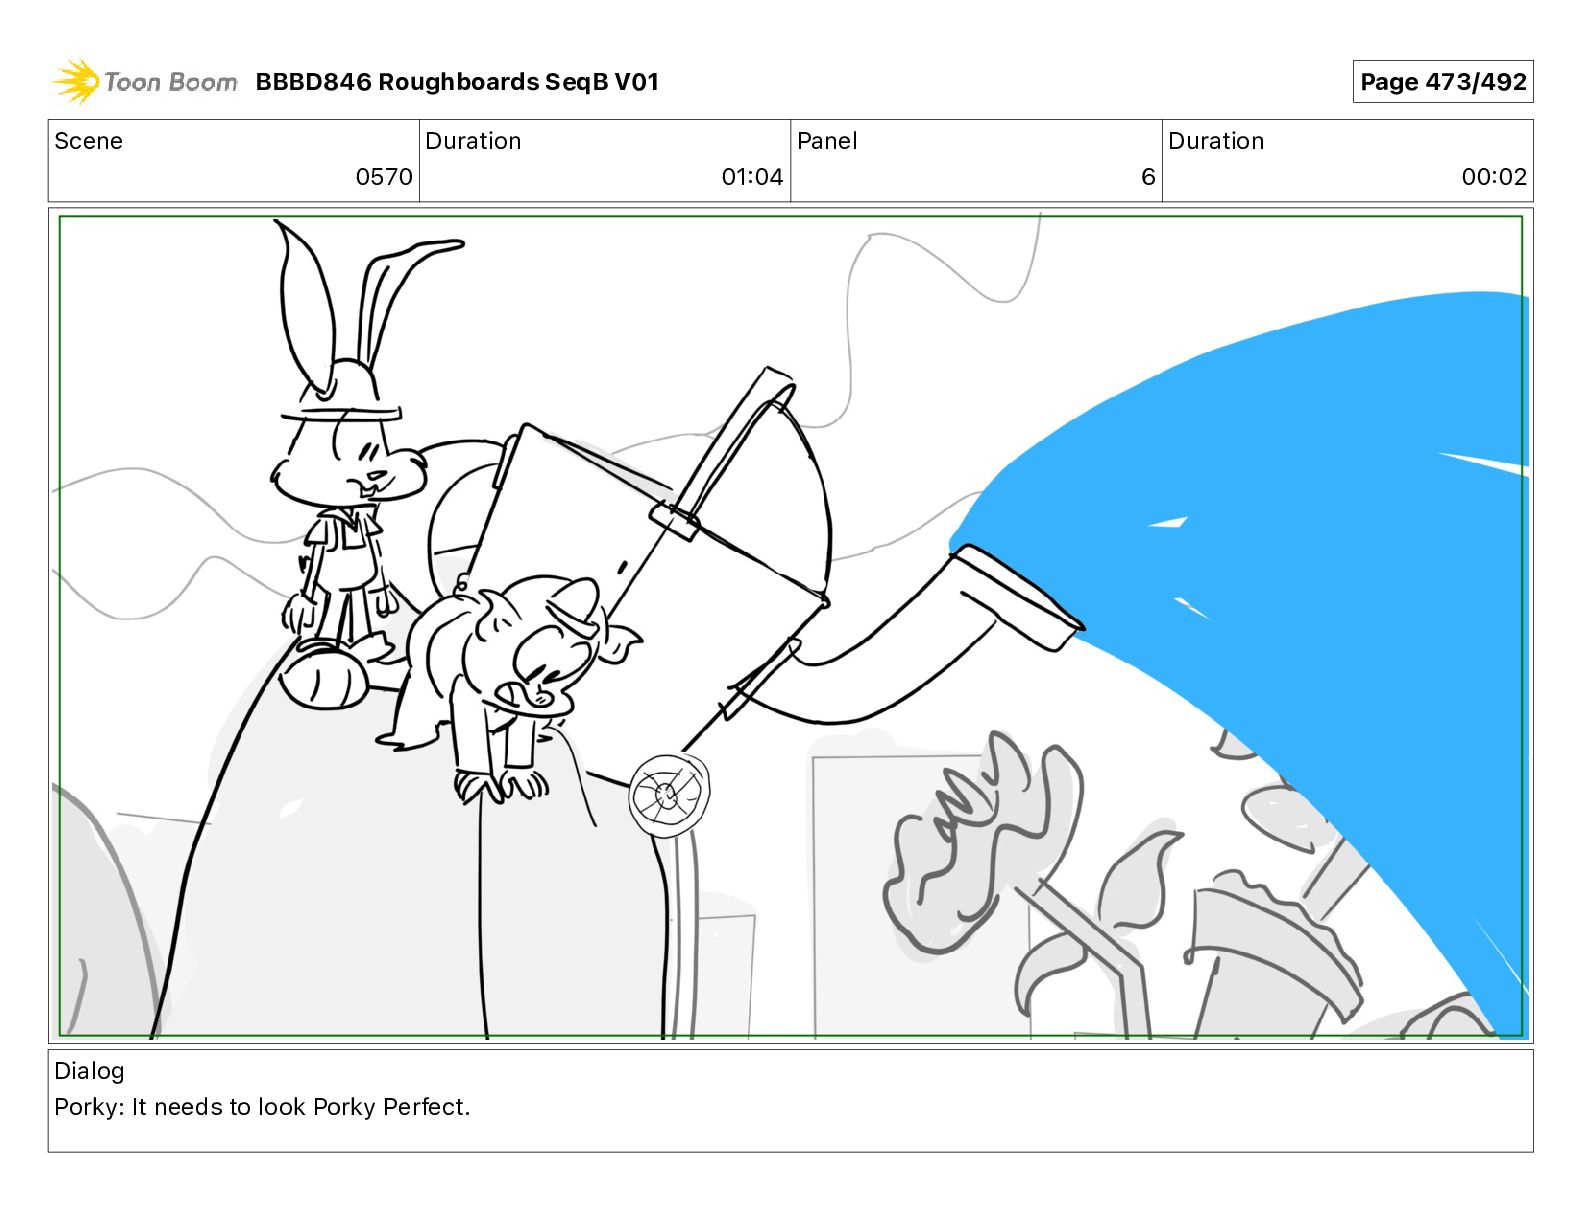Select the title 'BBBD846 Roughboards SeqB V01'
1584x1224 pixels.
point(457,82)
